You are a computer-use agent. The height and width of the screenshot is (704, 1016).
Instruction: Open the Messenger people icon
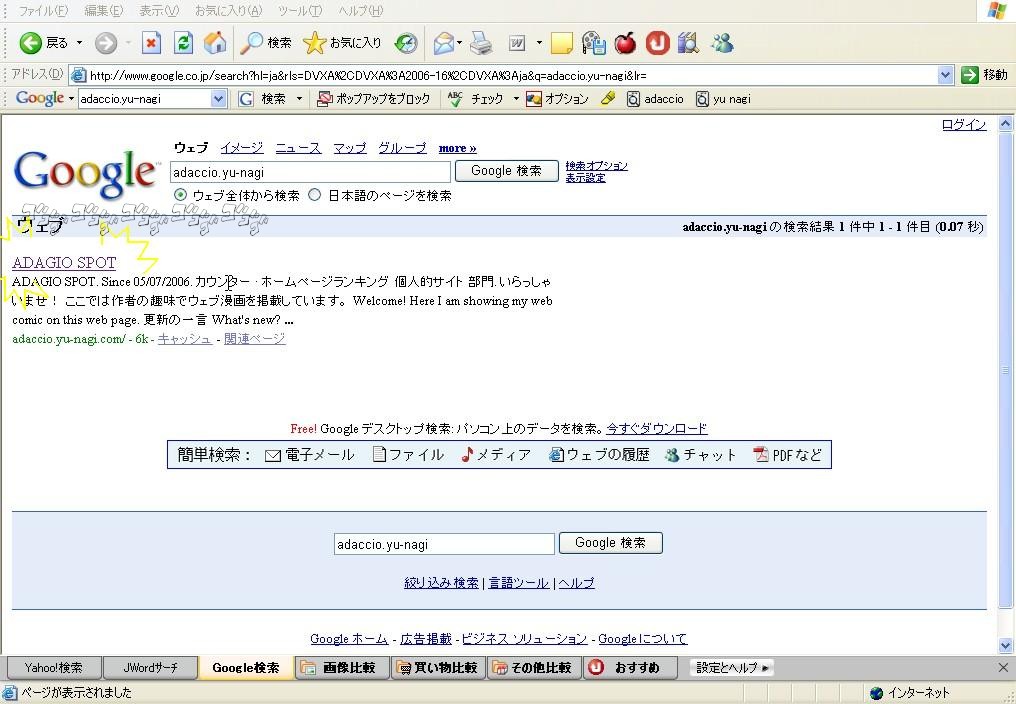722,43
